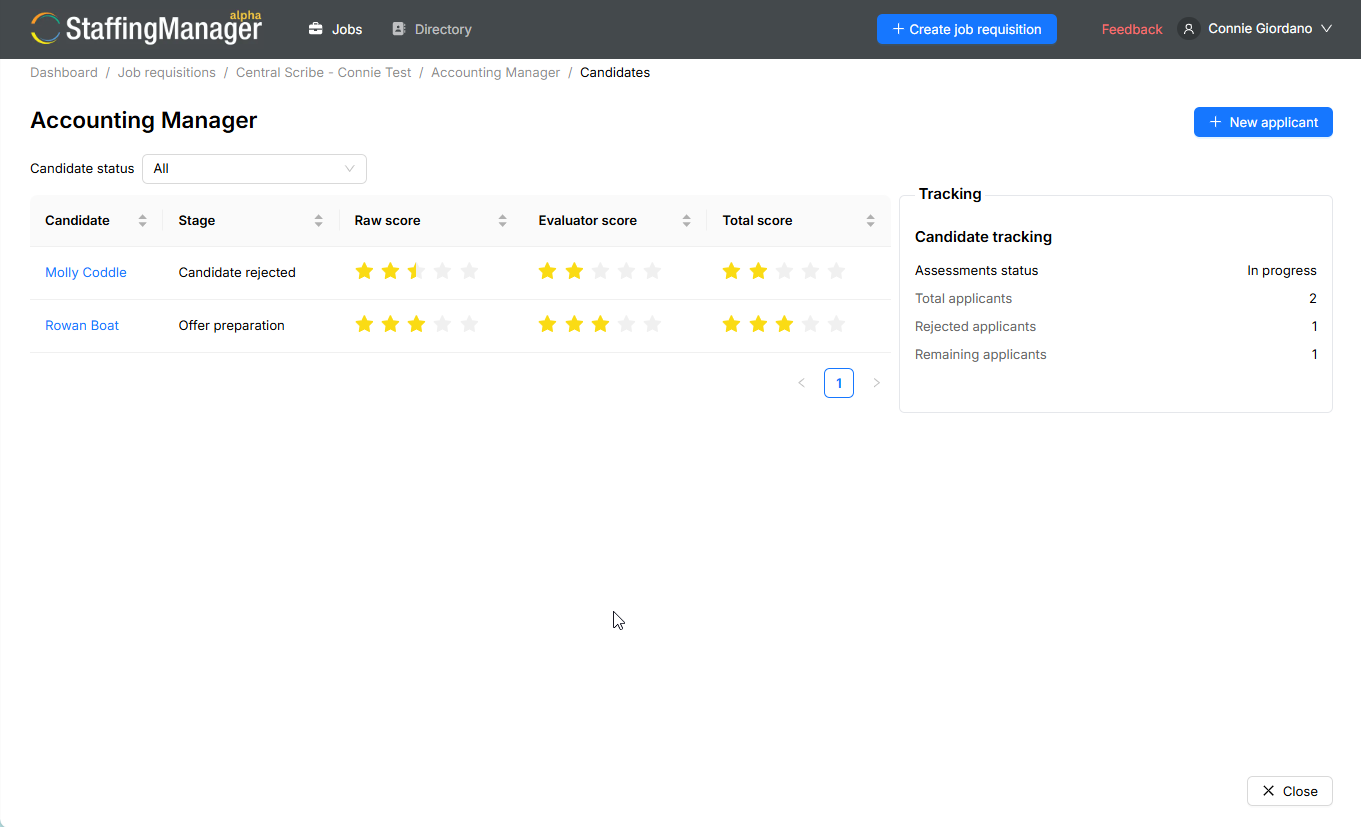Click 'In progress' assessments status value

point(1282,270)
